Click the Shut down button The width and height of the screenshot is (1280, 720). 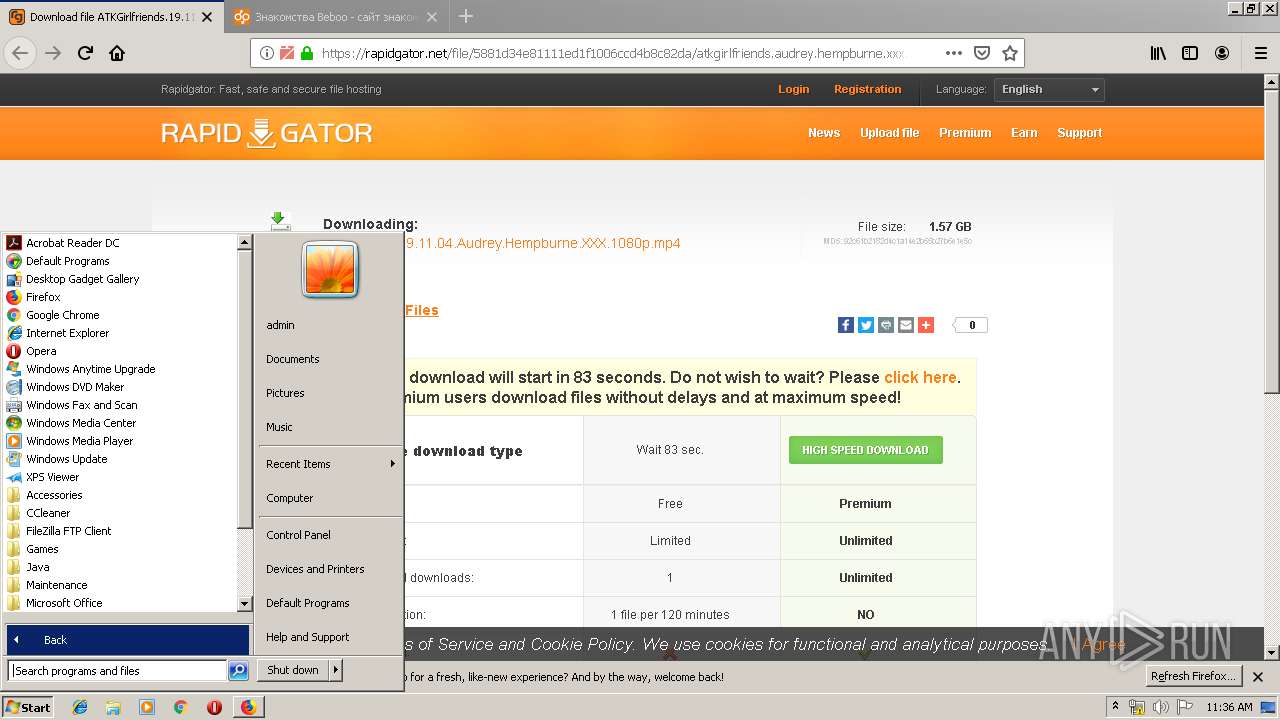pyautogui.click(x=292, y=670)
